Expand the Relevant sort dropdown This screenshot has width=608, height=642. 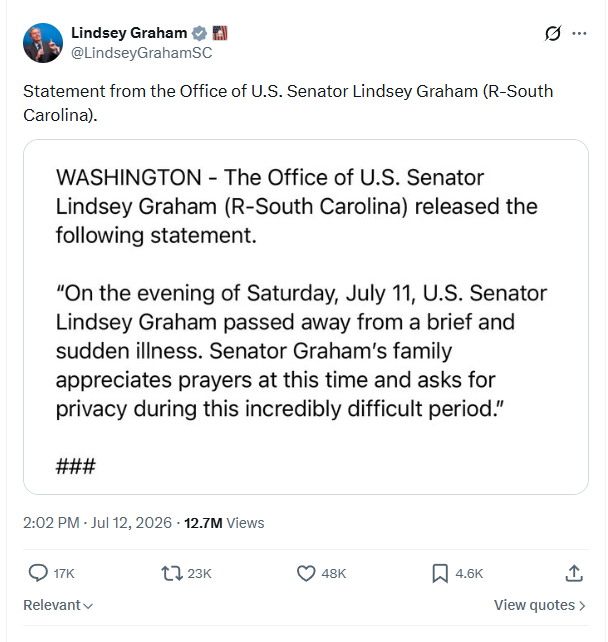(58, 605)
